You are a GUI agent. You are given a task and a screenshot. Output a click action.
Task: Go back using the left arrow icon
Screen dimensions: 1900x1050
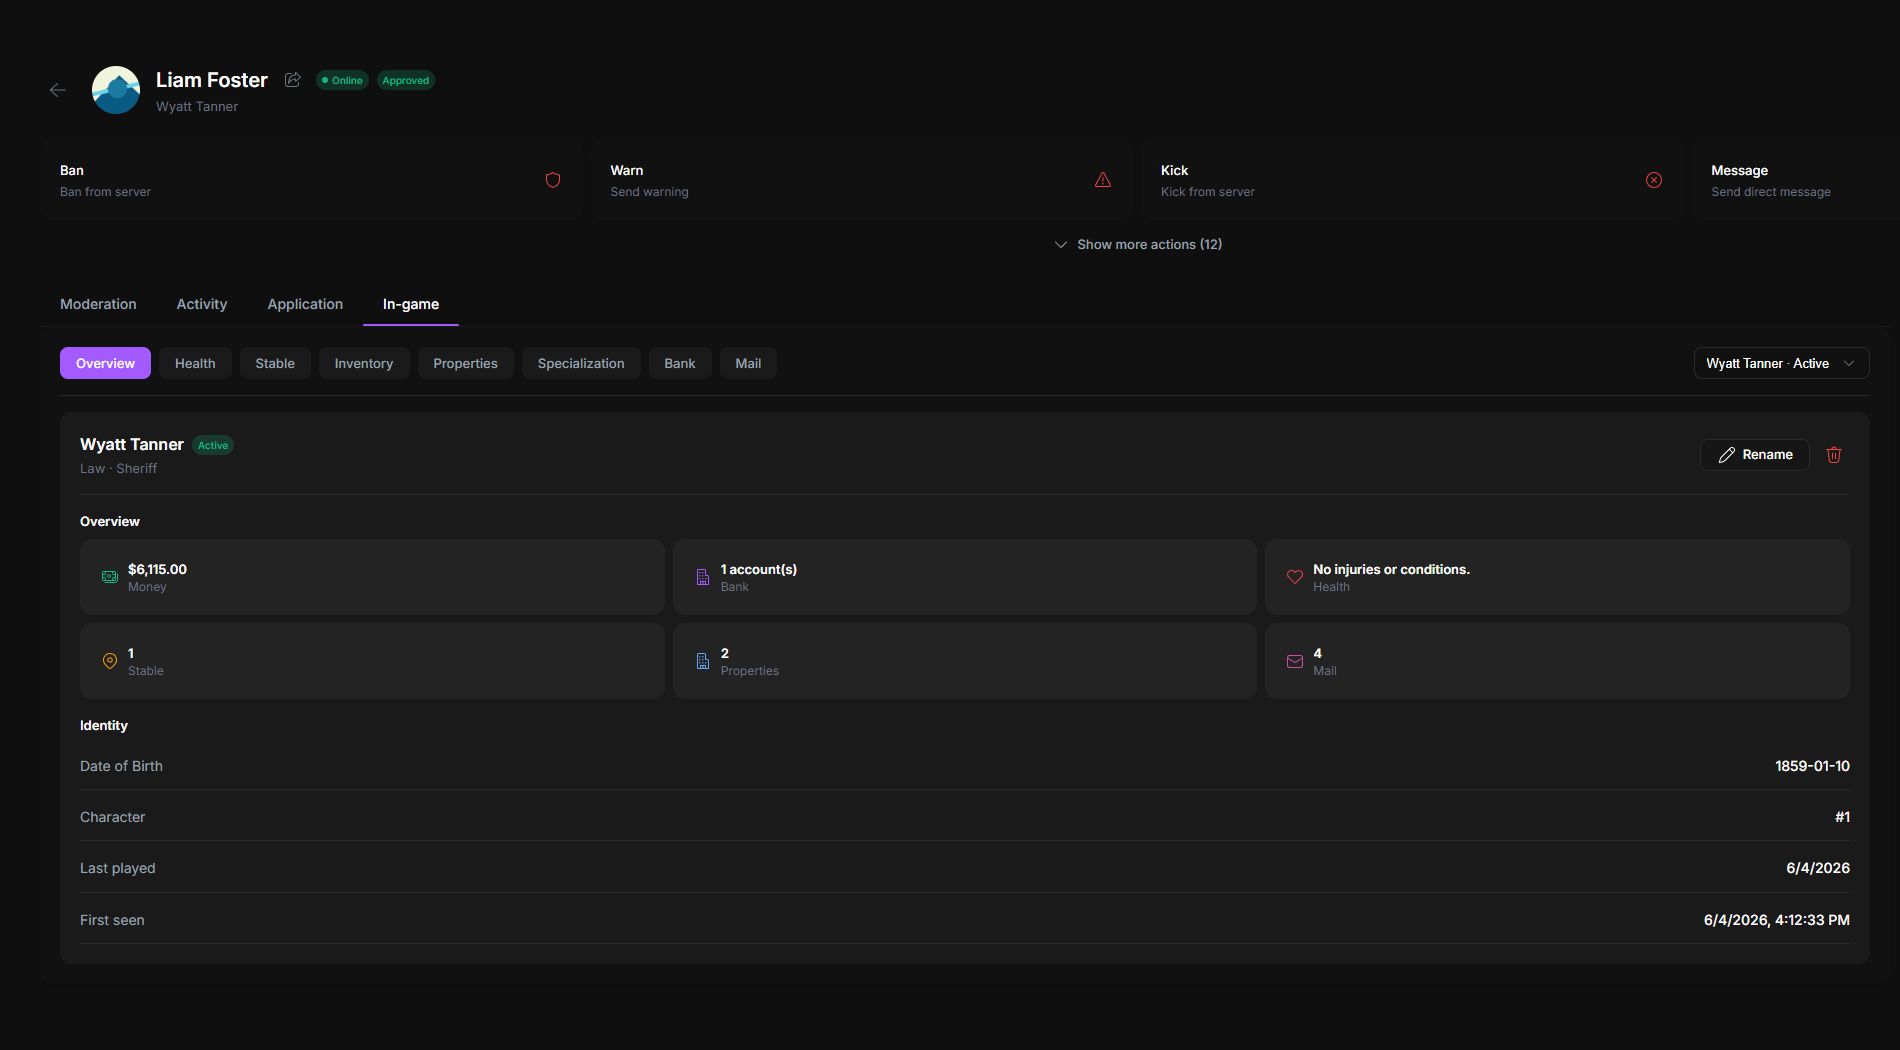tap(58, 90)
